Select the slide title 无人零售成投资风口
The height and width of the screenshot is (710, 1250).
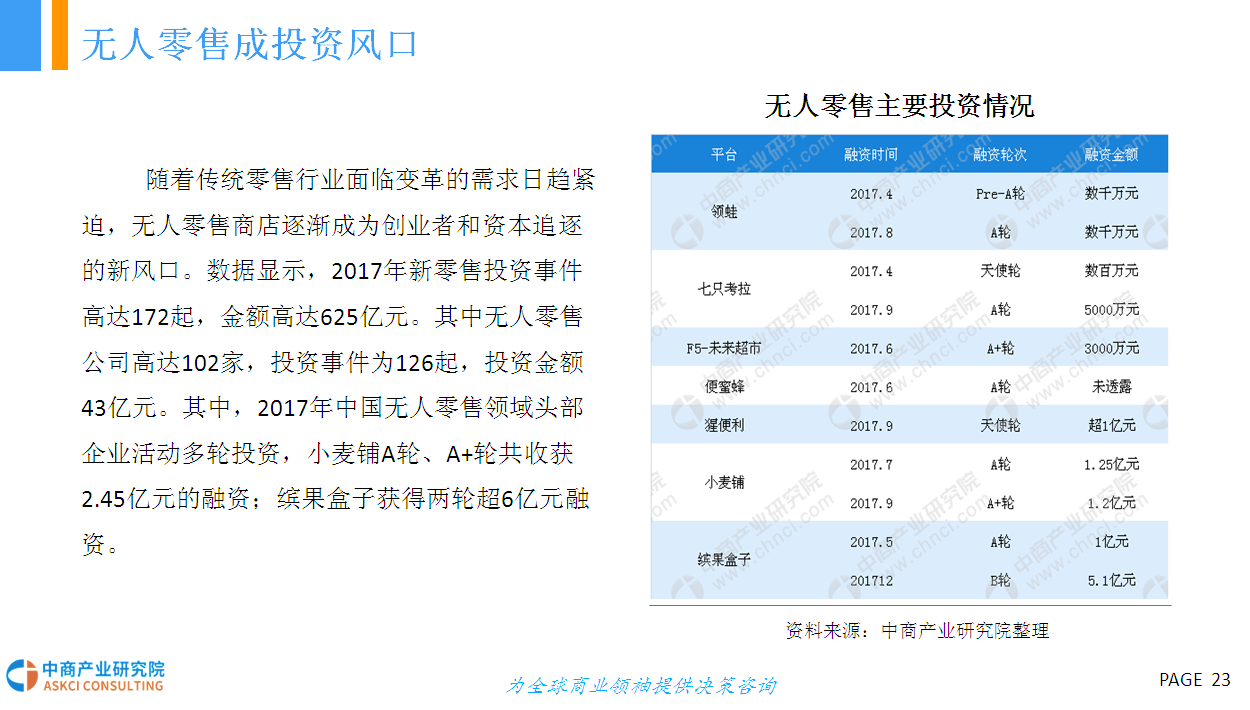point(249,44)
